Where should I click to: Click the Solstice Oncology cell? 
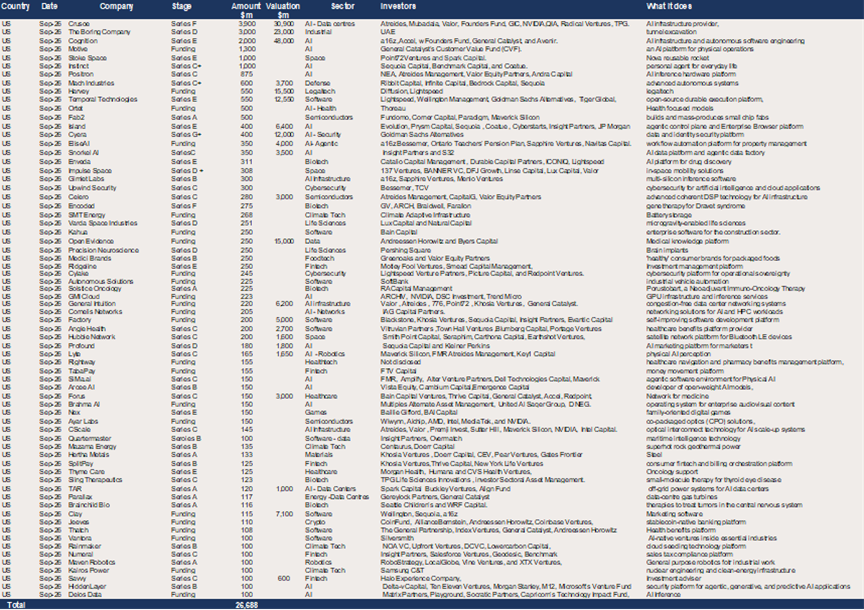click(x=95, y=288)
